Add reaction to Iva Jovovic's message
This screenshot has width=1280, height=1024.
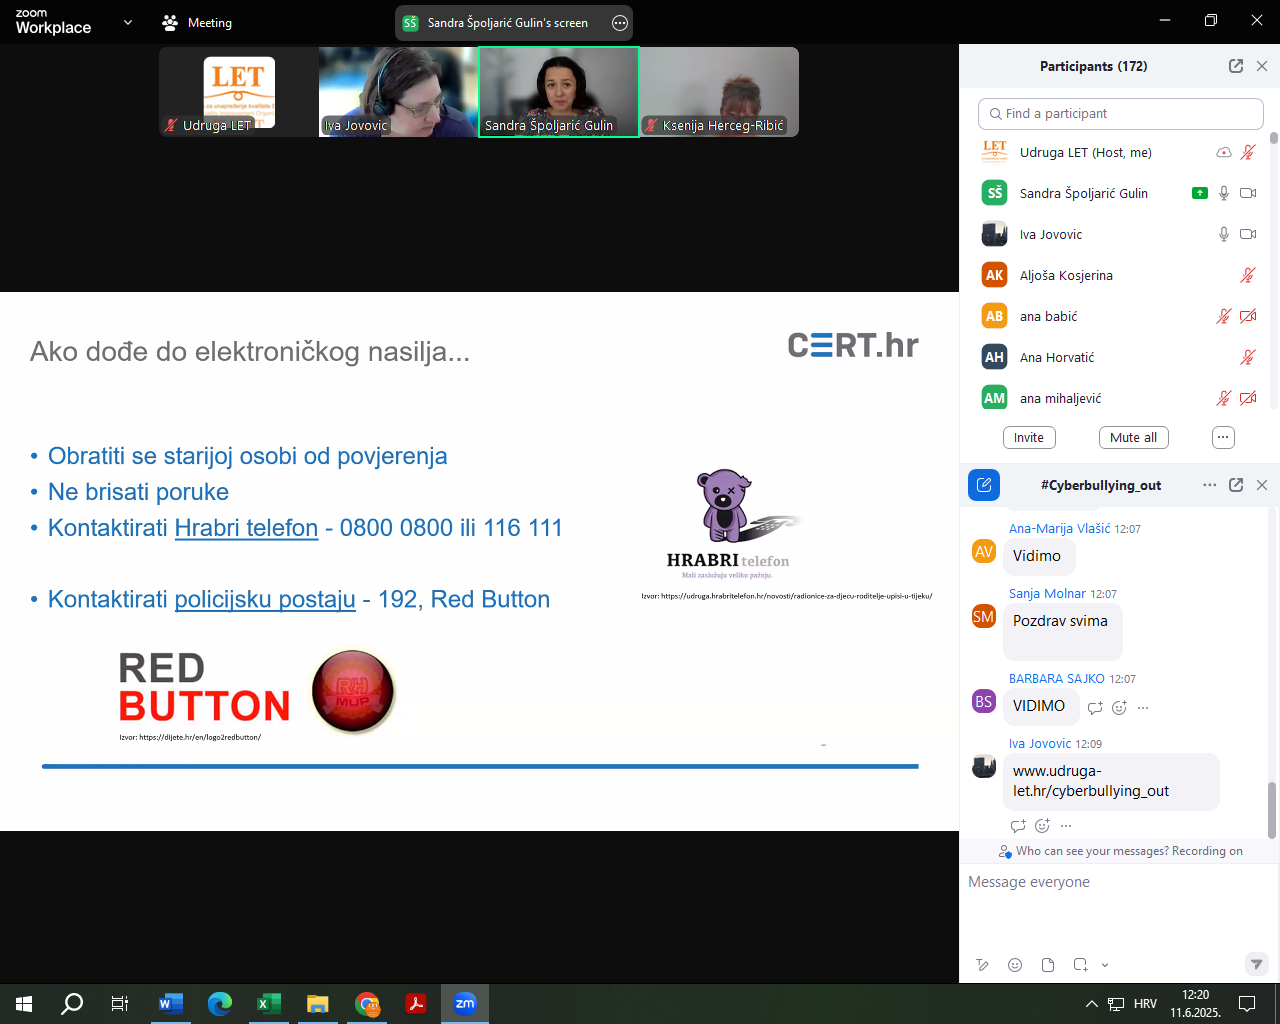tap(1042, 826)
